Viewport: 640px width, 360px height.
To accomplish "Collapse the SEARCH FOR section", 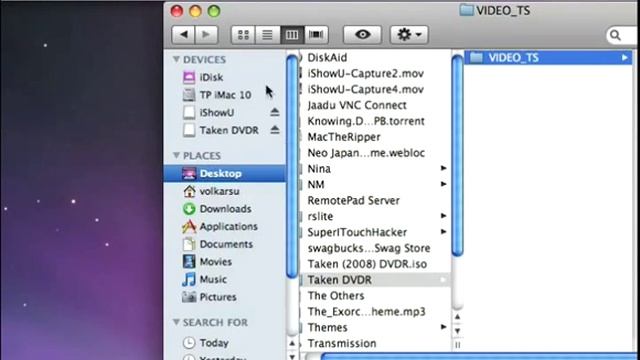I will (x=176, y=322).
